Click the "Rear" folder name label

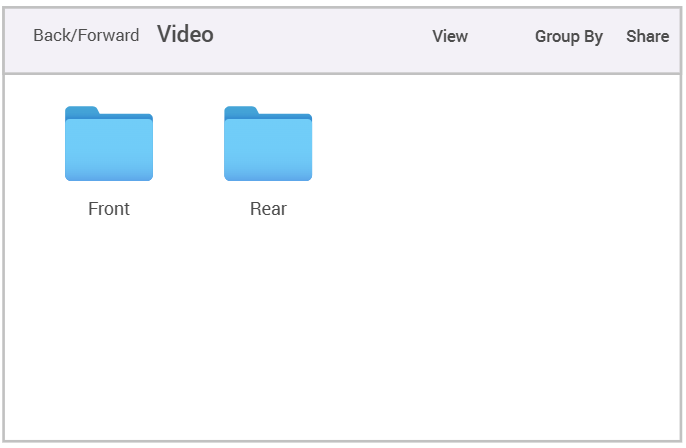click(x=268, y=209)
